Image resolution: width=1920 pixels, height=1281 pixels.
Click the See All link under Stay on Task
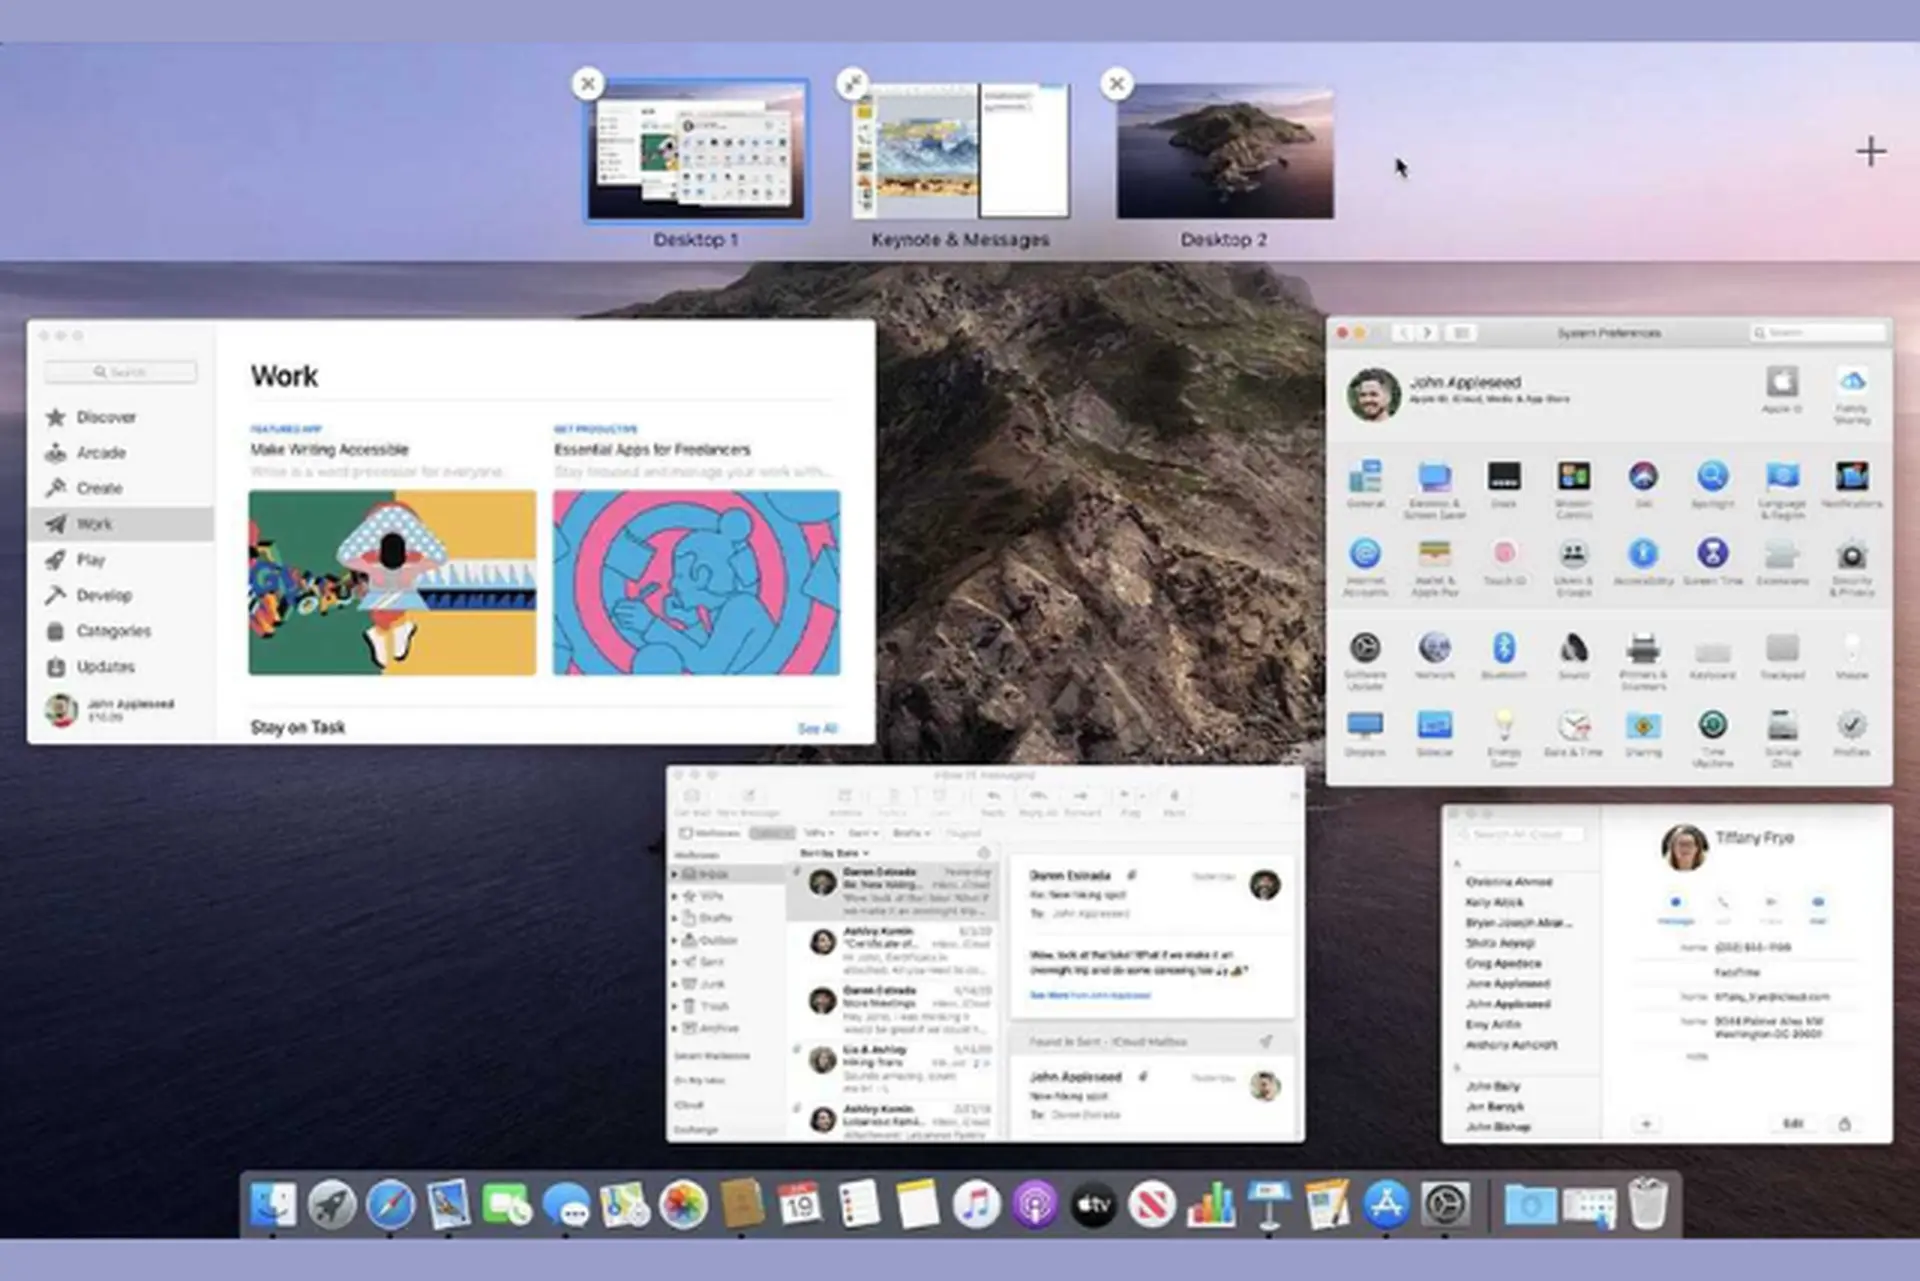[817, 728]
